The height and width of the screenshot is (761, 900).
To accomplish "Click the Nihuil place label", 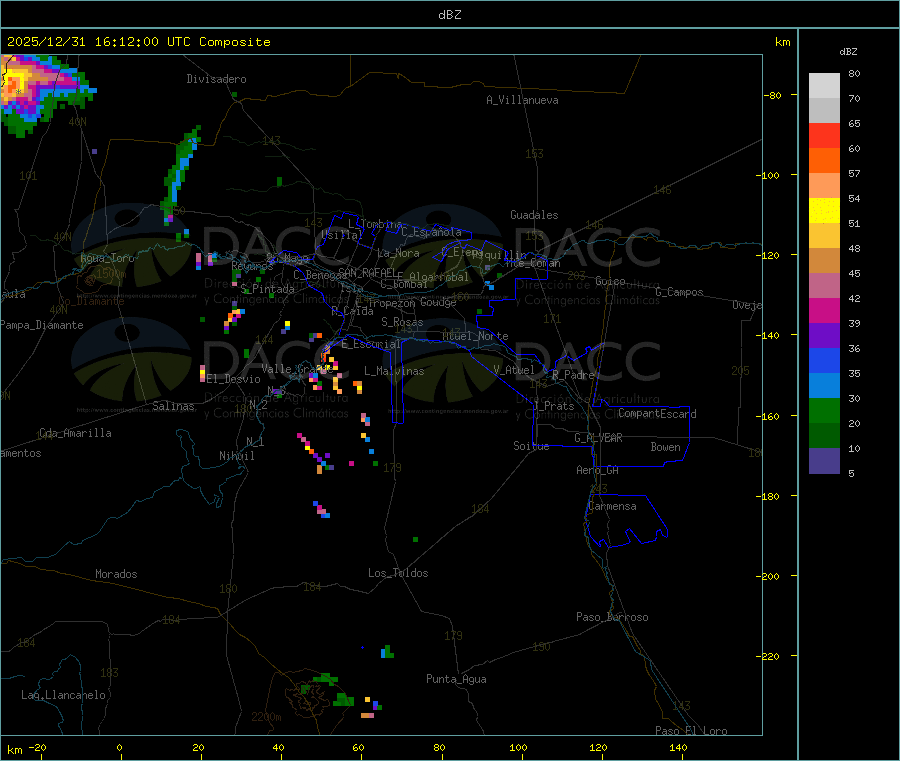I will 237,456.
